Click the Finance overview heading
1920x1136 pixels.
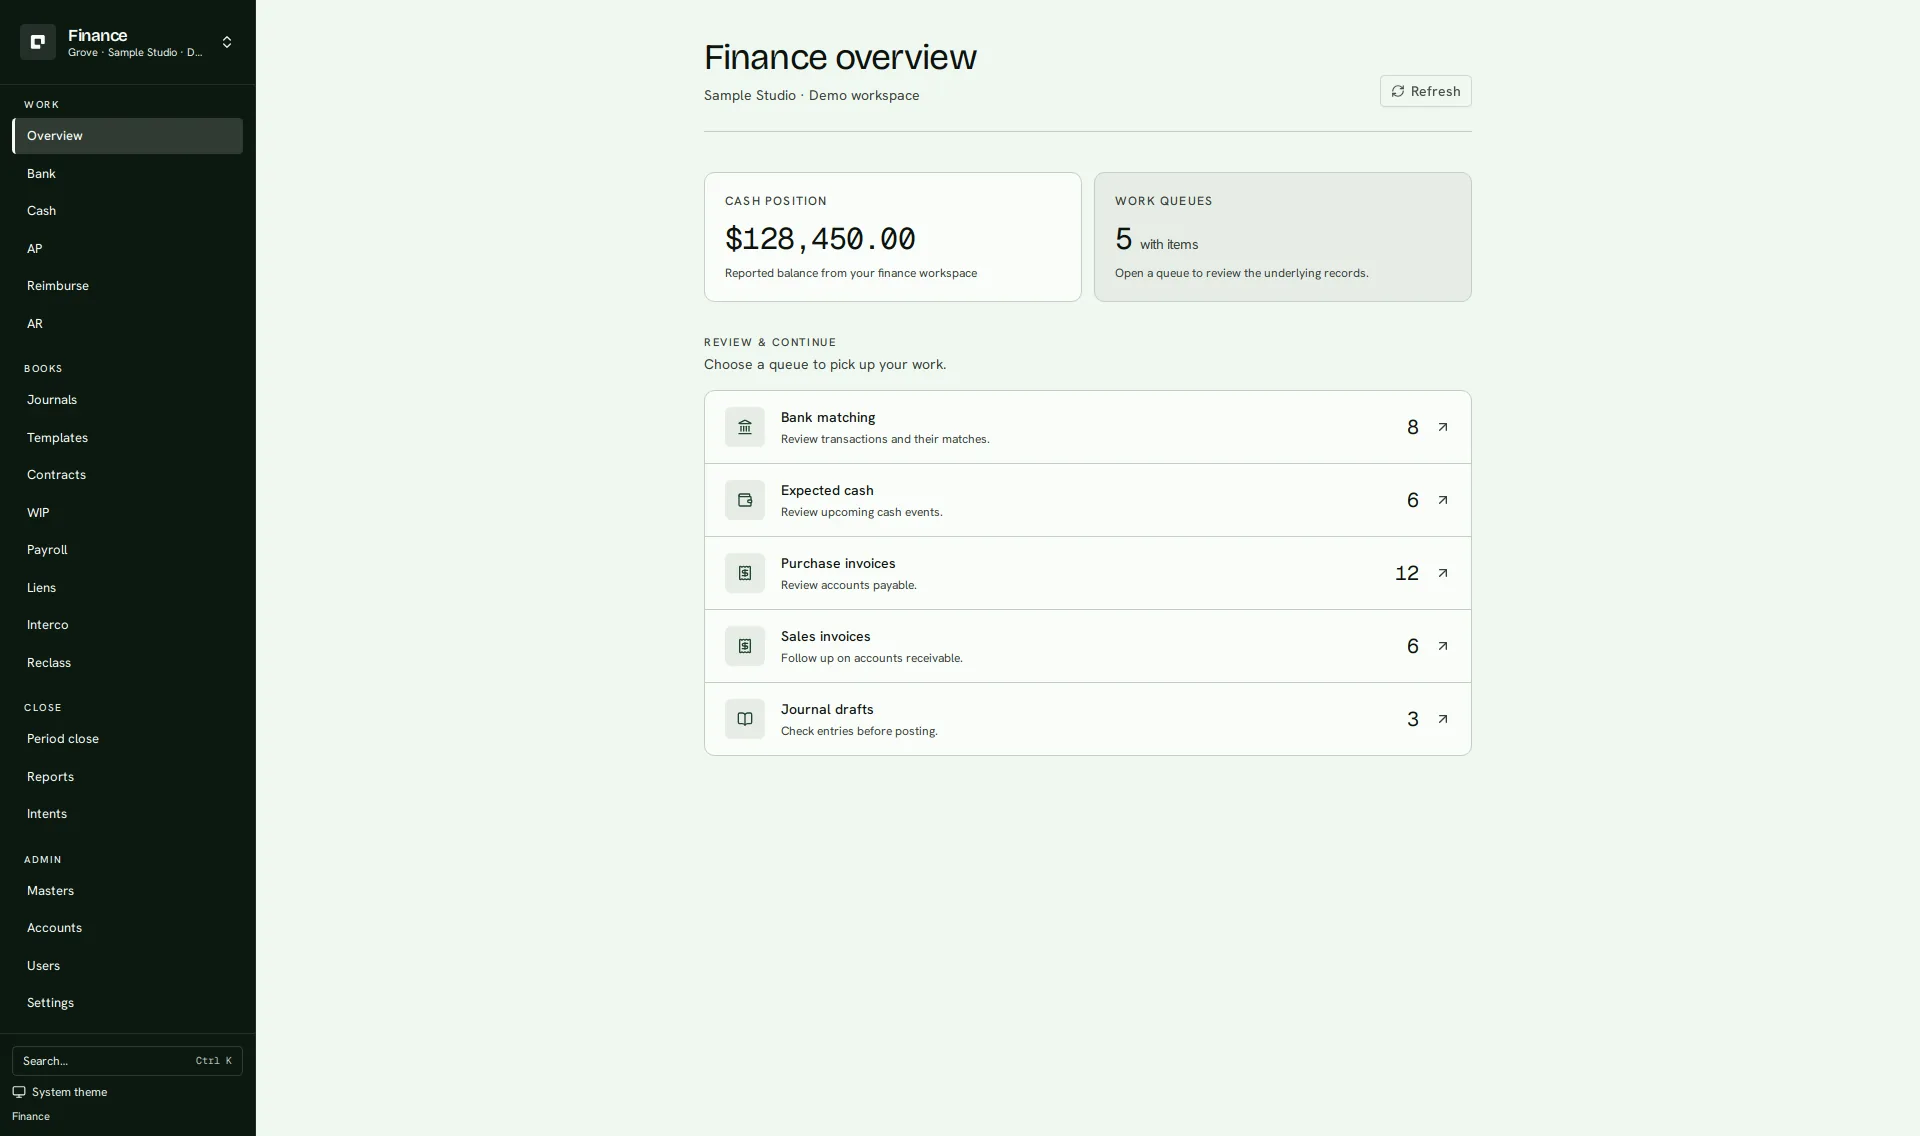(840, 57)
